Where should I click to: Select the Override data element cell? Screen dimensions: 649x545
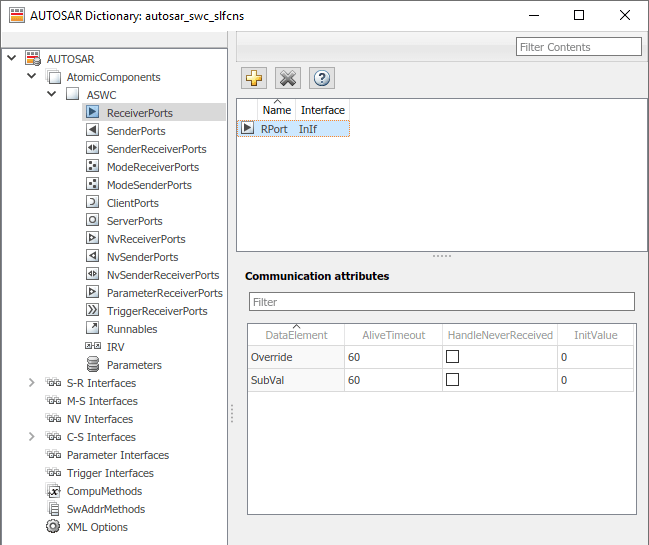296,357
